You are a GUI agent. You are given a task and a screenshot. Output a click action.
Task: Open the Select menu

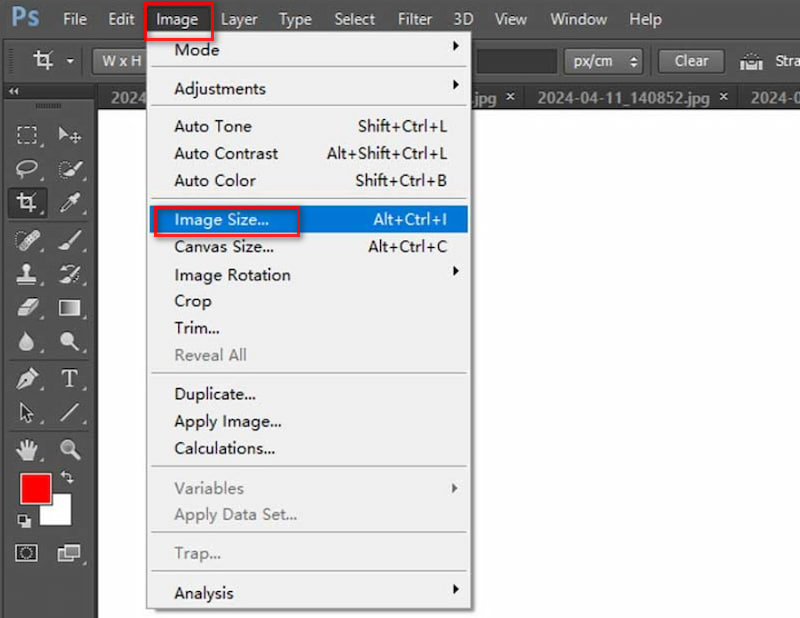tap(354, 19)
